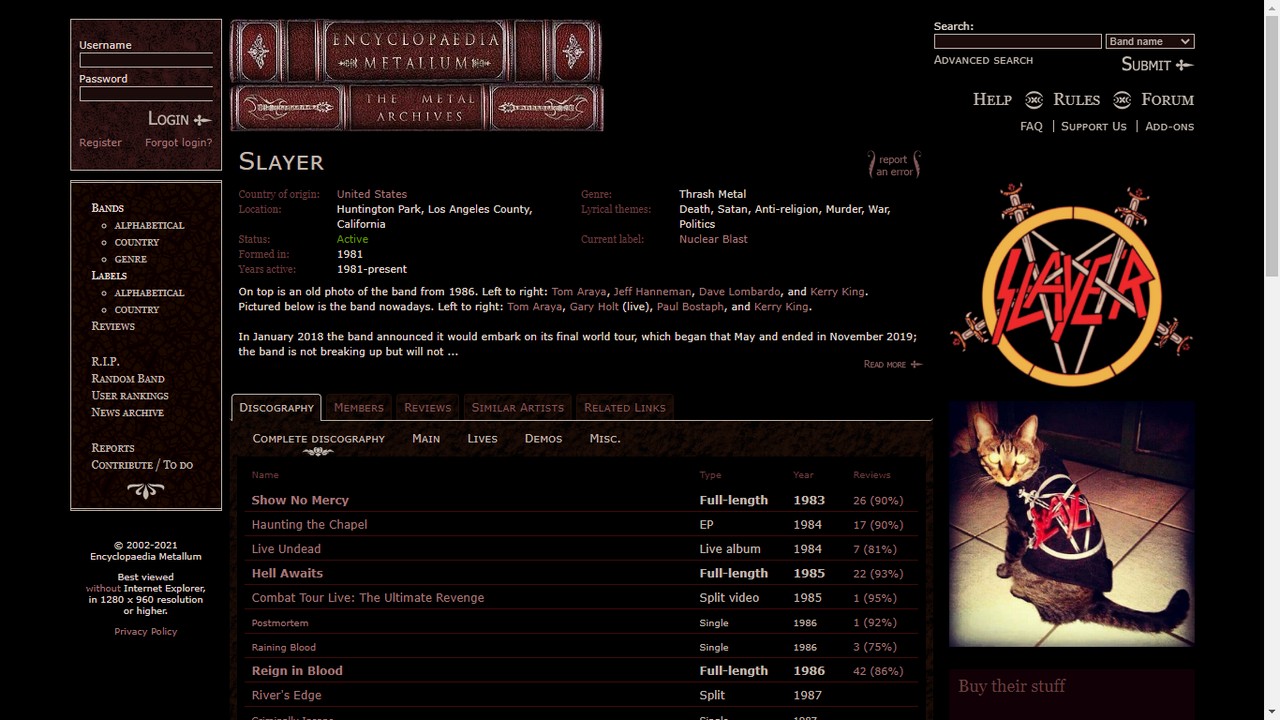Select the Misc. discography sub-tab
This screenshot has width=1280, height=720.
605,438
